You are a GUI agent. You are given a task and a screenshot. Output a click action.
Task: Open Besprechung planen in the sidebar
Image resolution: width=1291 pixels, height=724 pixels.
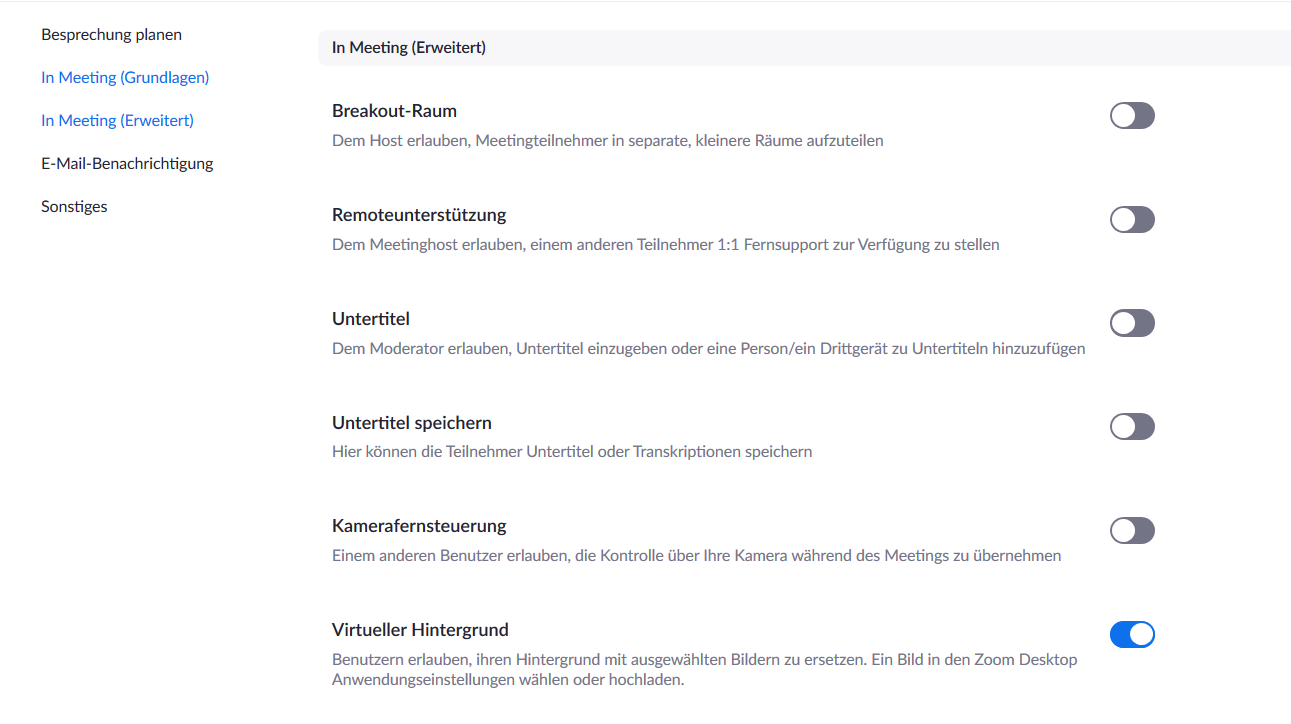[111, 35]
